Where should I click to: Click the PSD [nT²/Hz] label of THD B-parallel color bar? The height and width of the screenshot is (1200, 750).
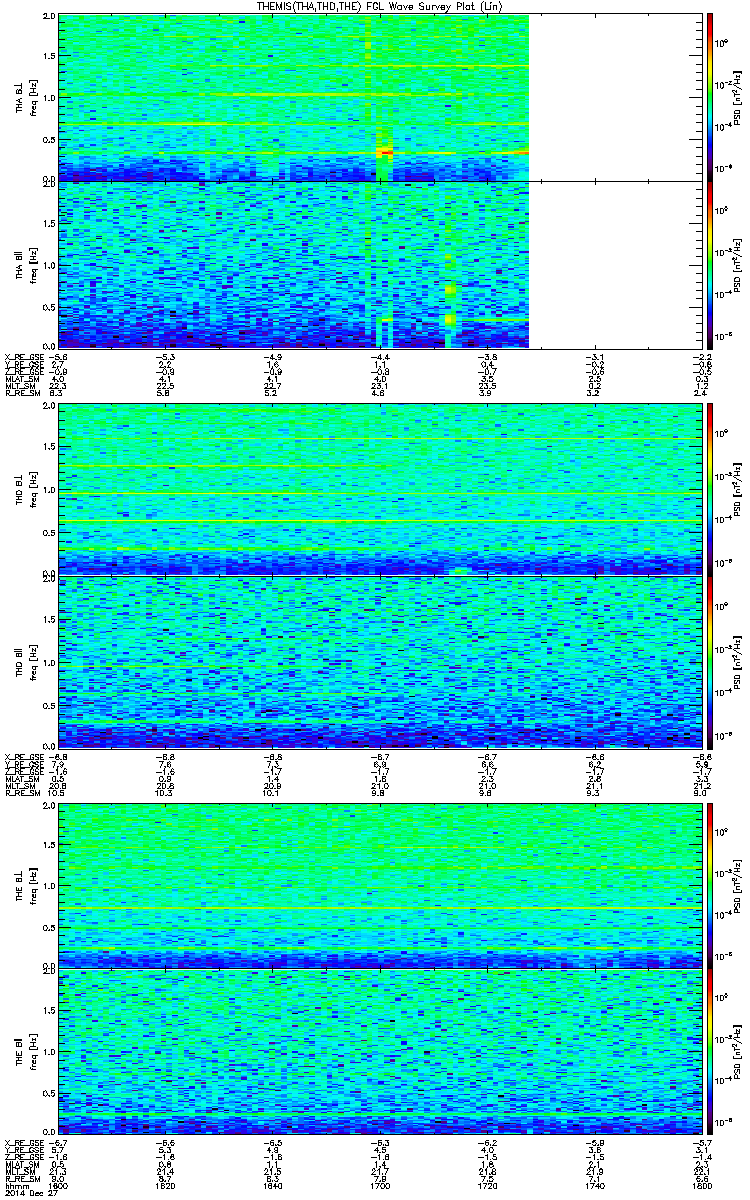tap(738, 661)
